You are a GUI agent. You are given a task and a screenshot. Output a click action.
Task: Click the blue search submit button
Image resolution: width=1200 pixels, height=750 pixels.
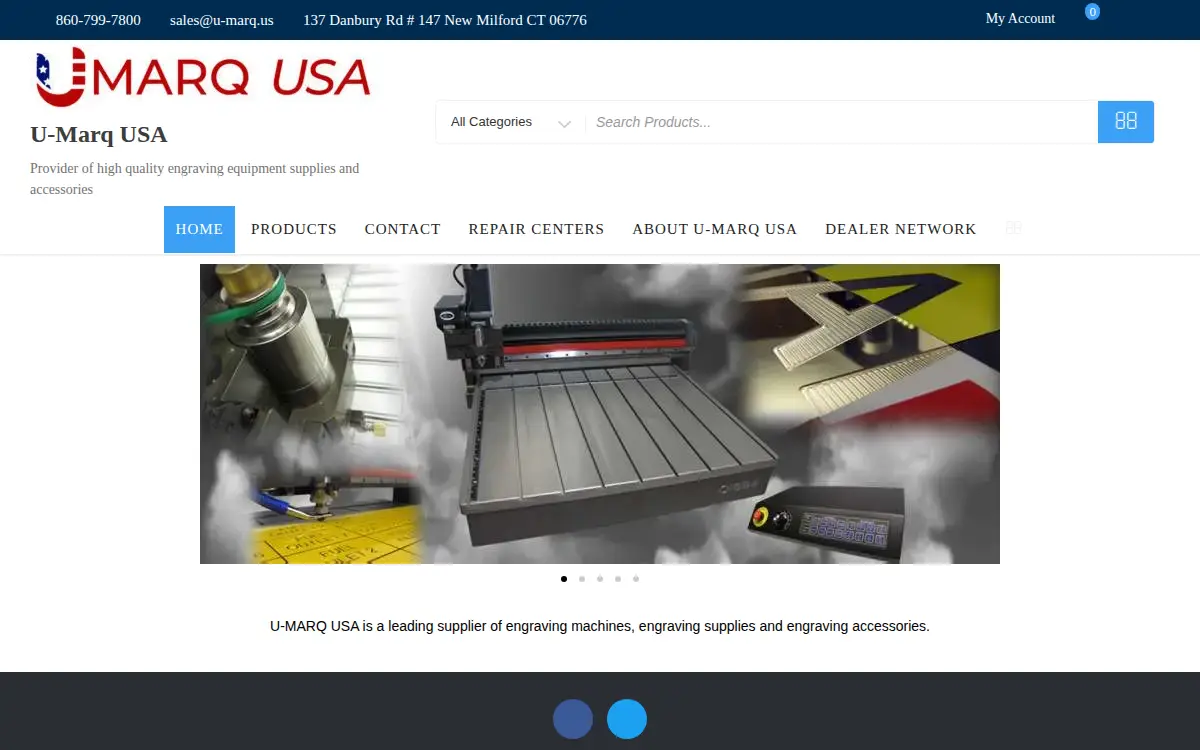coord(1126,122)
